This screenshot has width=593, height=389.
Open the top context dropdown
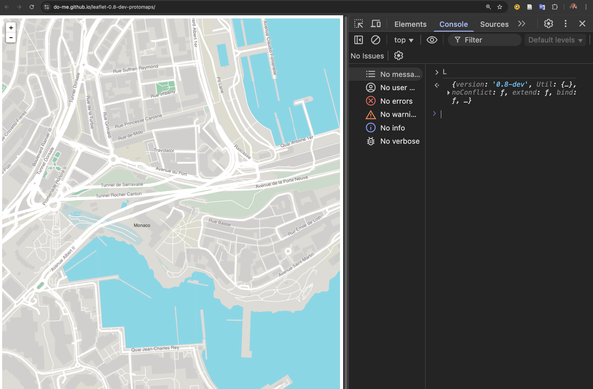[404, 40]
